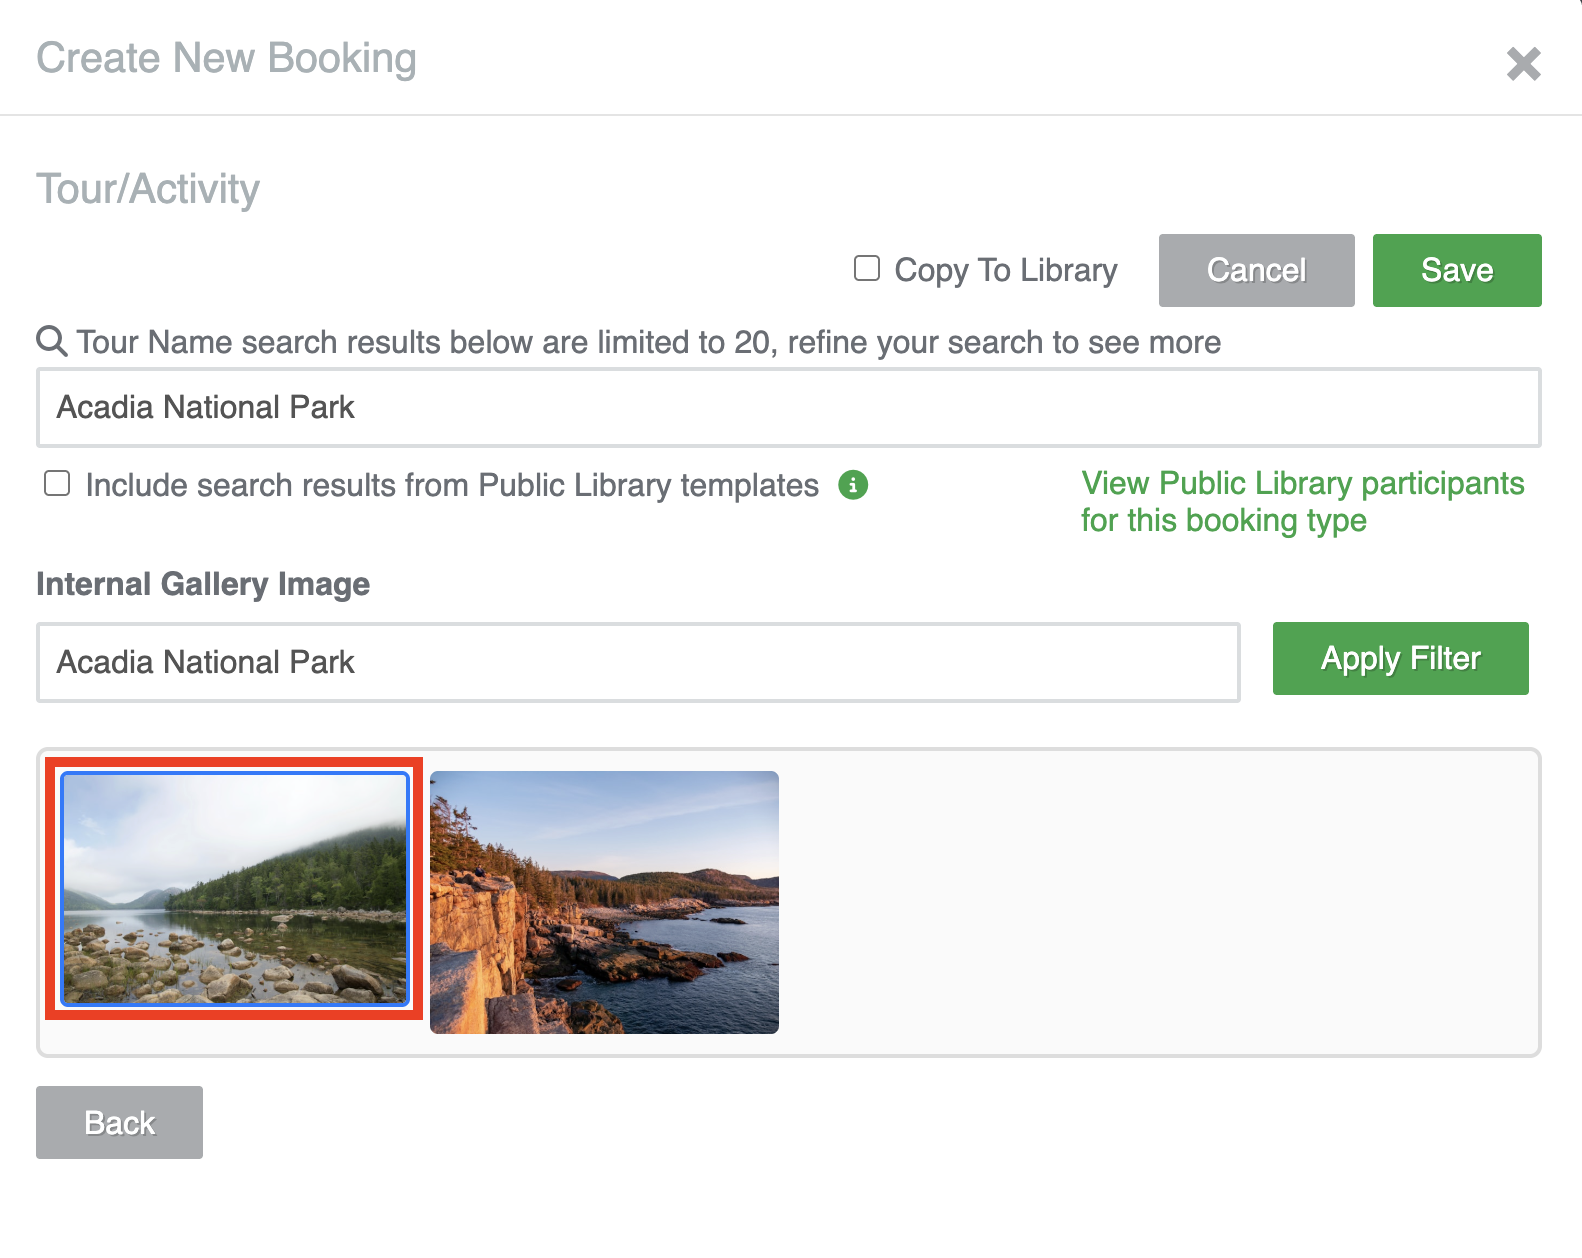Click Apply Filter for gallery images
The height and width of the screenshot is (1258, 1582).
[1400, 658]
